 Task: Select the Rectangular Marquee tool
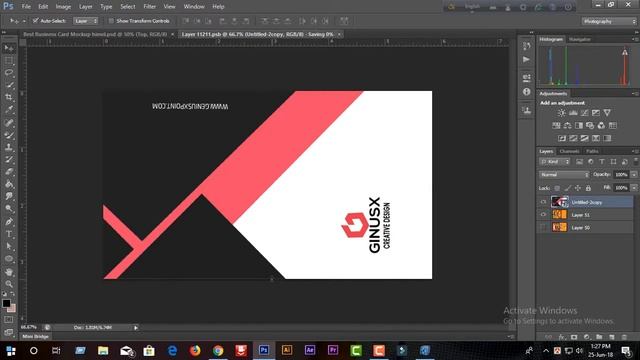coord(9,61)
